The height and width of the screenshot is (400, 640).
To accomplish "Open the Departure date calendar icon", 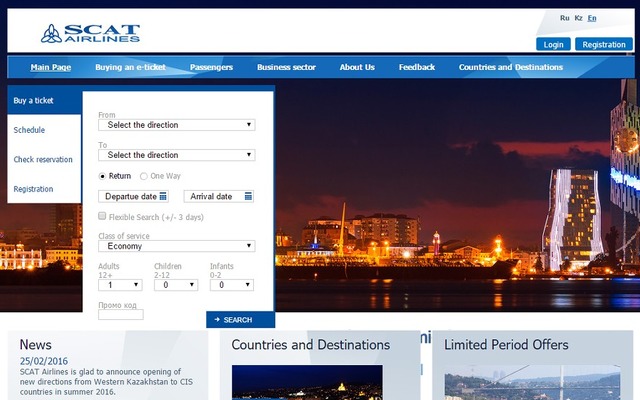I will click(163, 196).
